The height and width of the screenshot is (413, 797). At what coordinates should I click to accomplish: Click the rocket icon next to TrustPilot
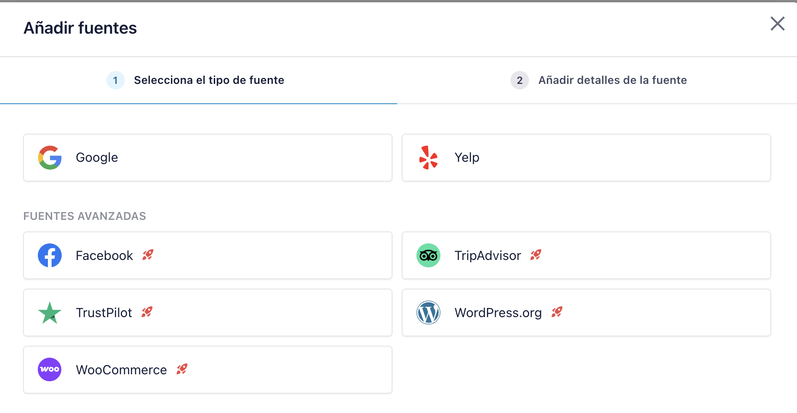click(x=147, y=312)
